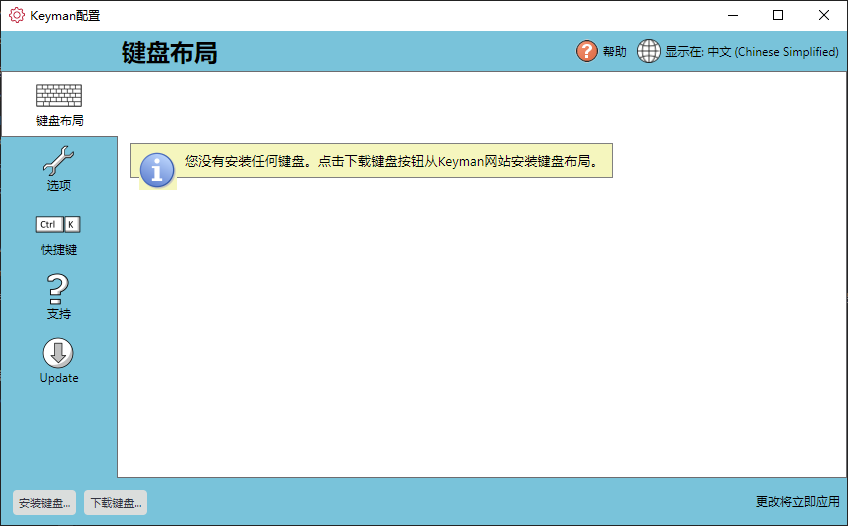Switch to the 选项 tab label
The width and height of the screenshot is (848, 526).
[x=58, y=185]
